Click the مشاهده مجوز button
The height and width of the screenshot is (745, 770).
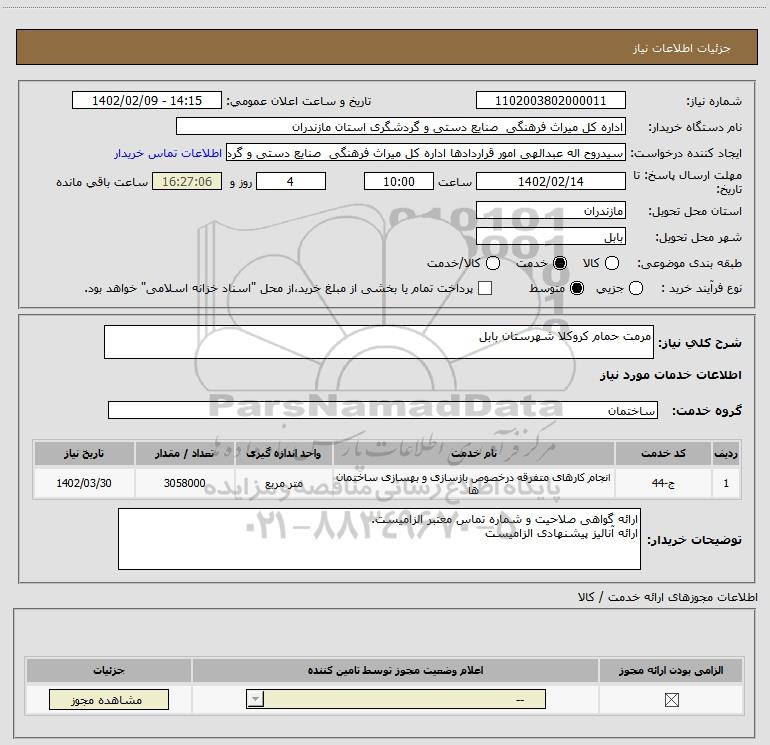109,699
